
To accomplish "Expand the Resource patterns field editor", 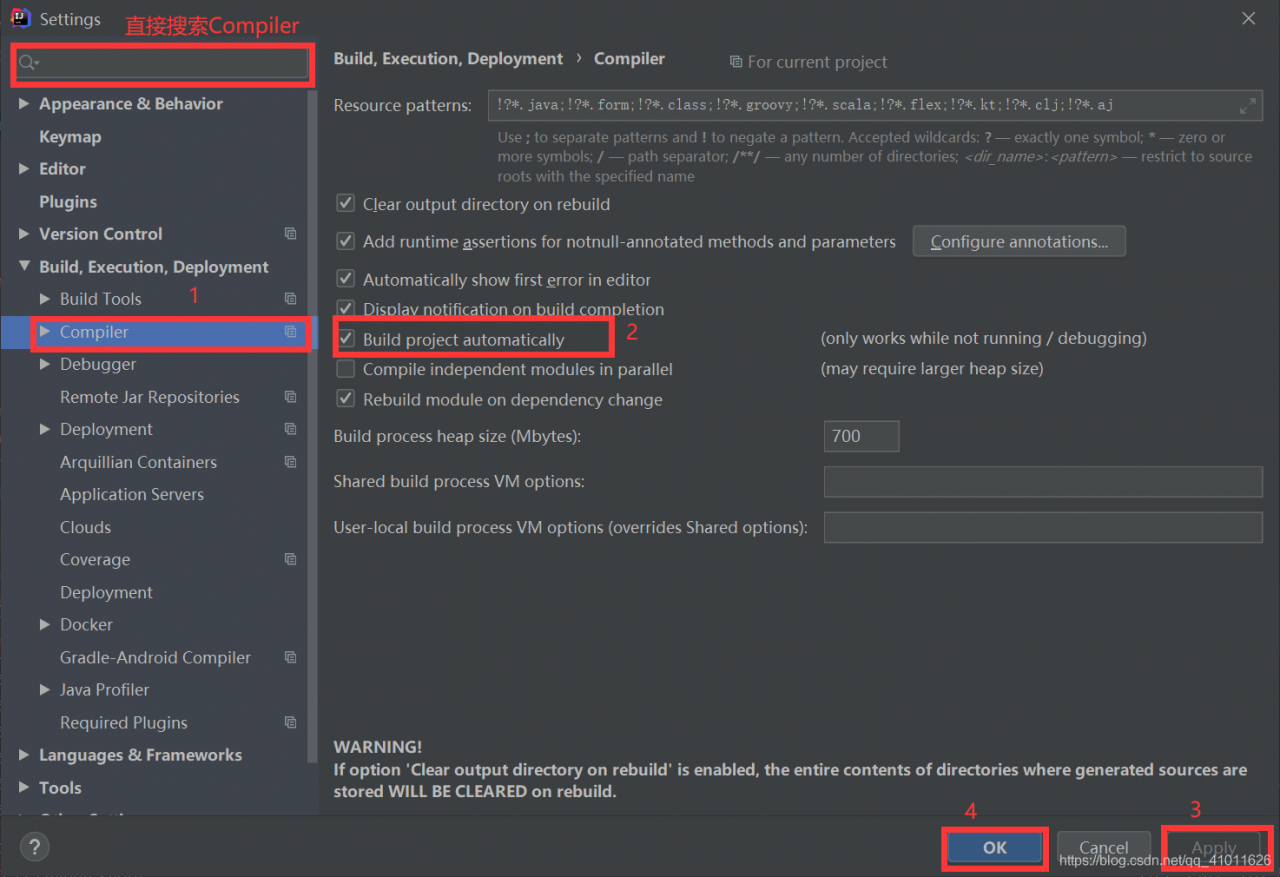I will [1248, 105].
